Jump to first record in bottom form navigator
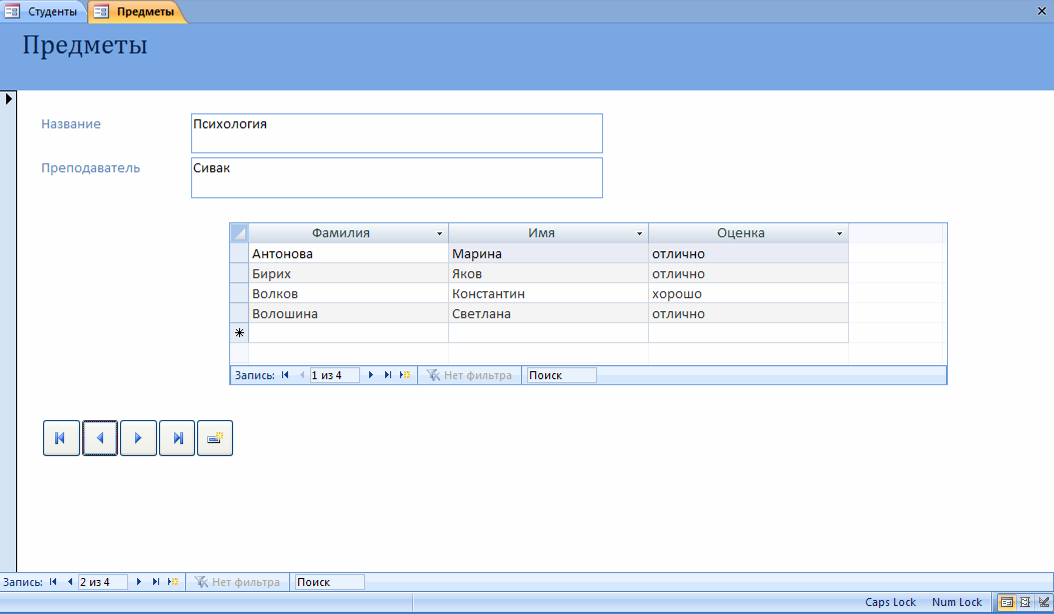The width and height of the screenshot is (1054, 614). (x=53, y=582)
